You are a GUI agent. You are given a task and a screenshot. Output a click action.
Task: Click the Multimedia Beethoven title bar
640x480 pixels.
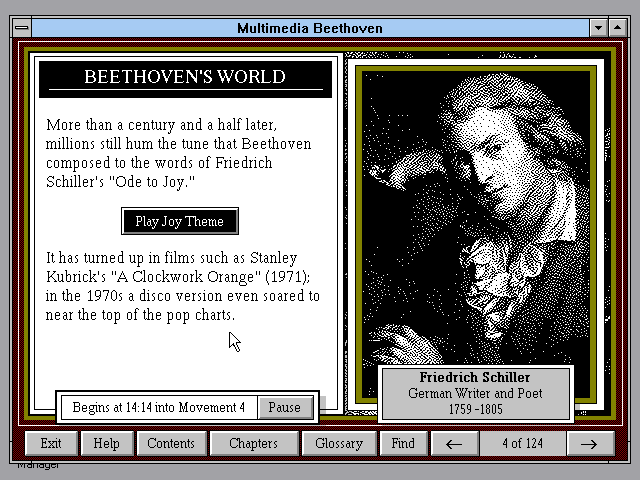[x=310, y=28]
